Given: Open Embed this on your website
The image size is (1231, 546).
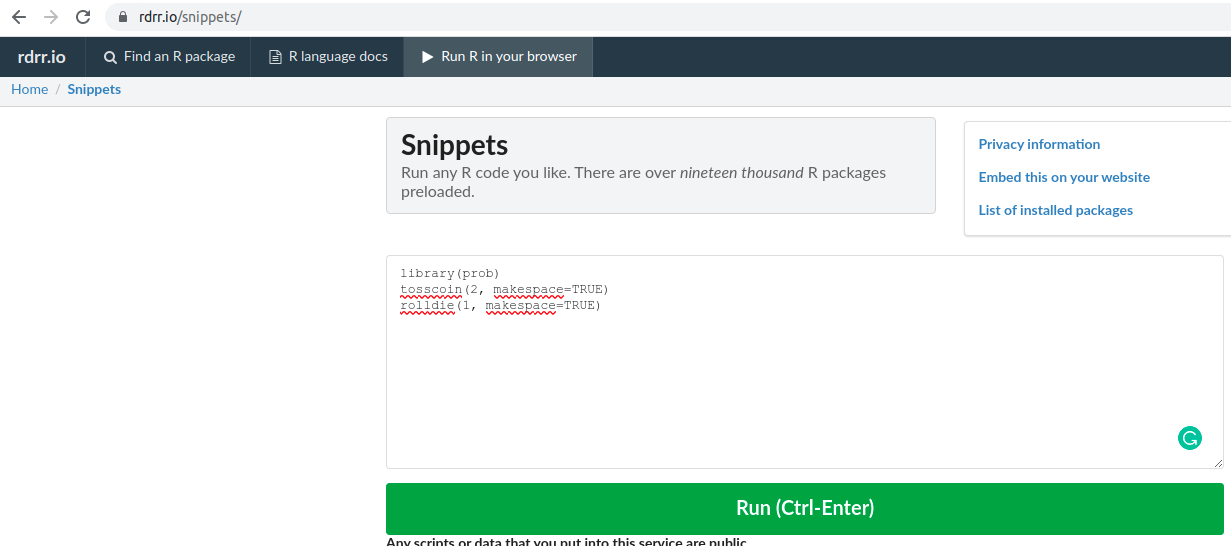Looking at the screenshot, I should point(1064,177).
